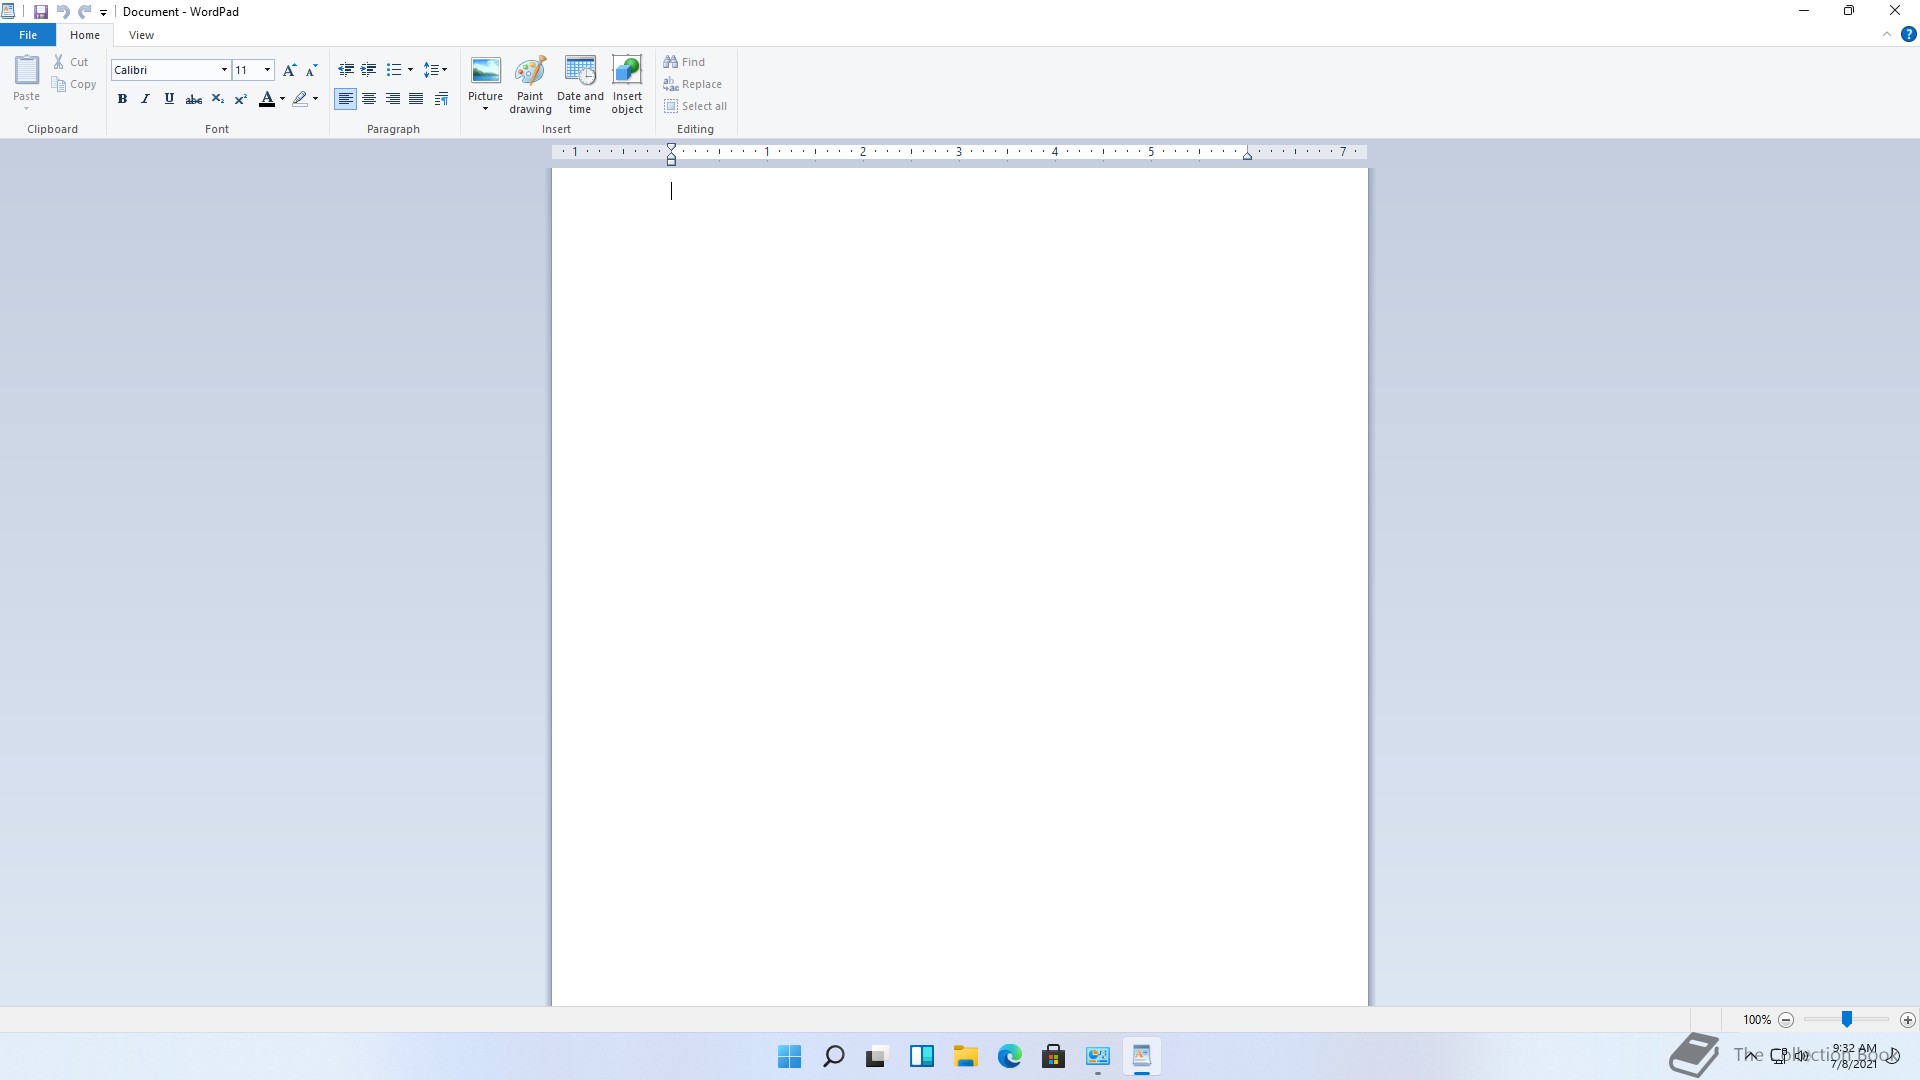
Task: Open Microsoft Edge from the taskbar
Action: [1009, 1056]
